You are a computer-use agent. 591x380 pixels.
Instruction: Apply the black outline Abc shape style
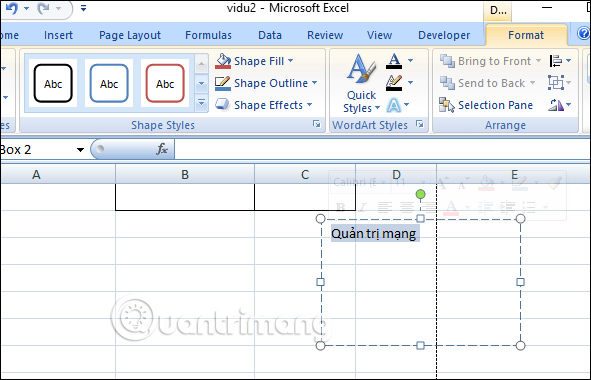(x=53, y=83)
